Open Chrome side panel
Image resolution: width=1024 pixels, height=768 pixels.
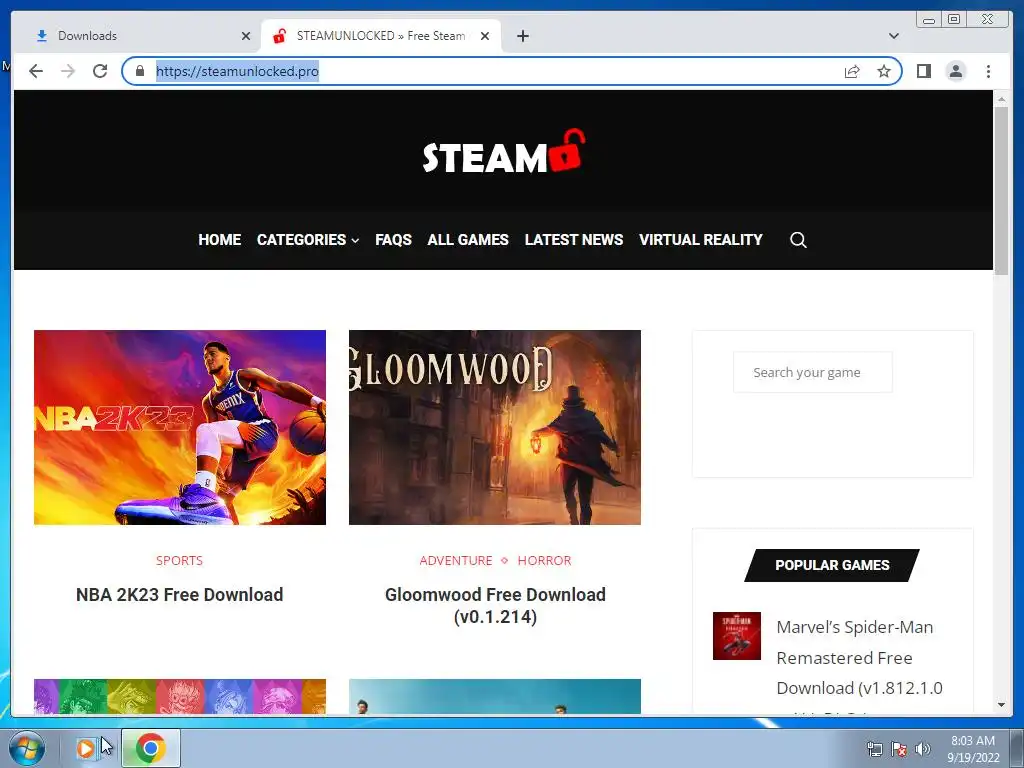click(923, 71)
